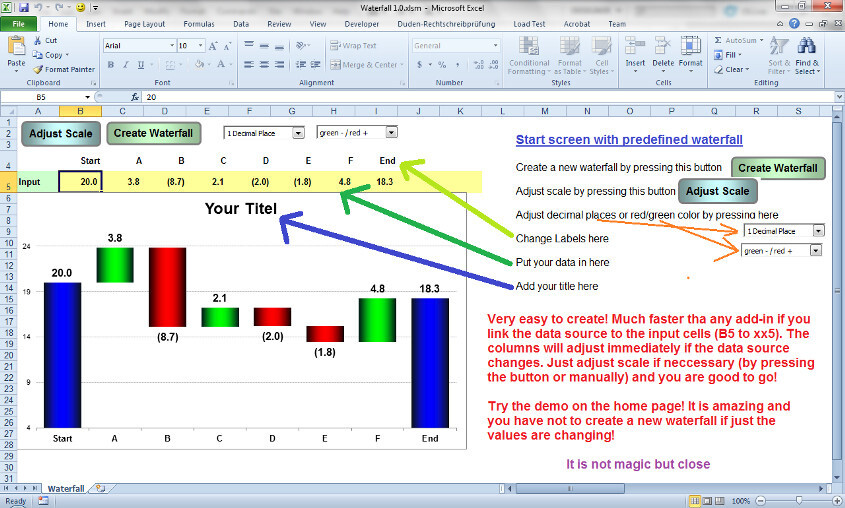845x508 pixels.
Task: Switch to the Formulas tab
Action: pos(199,24)
